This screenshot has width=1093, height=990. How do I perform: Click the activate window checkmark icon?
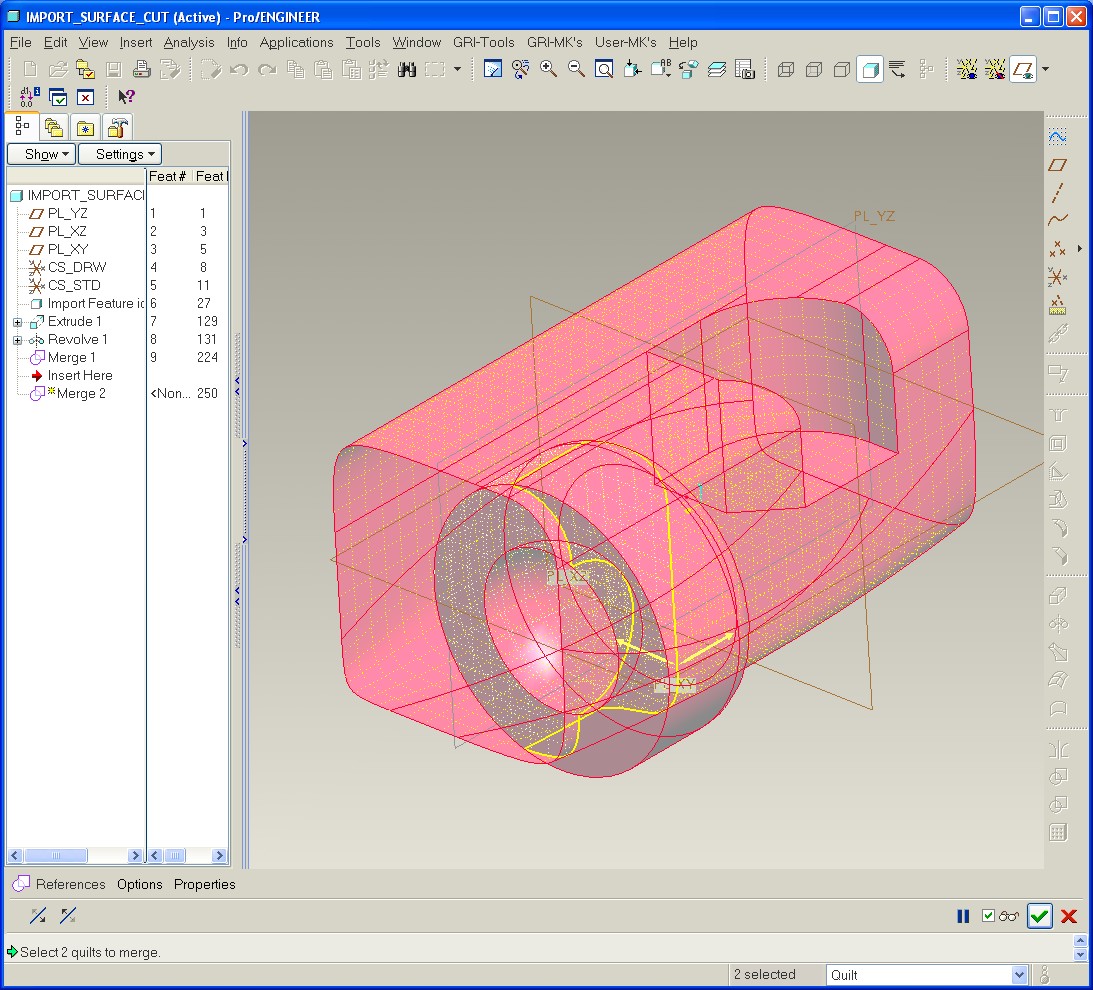coord(58,97)
